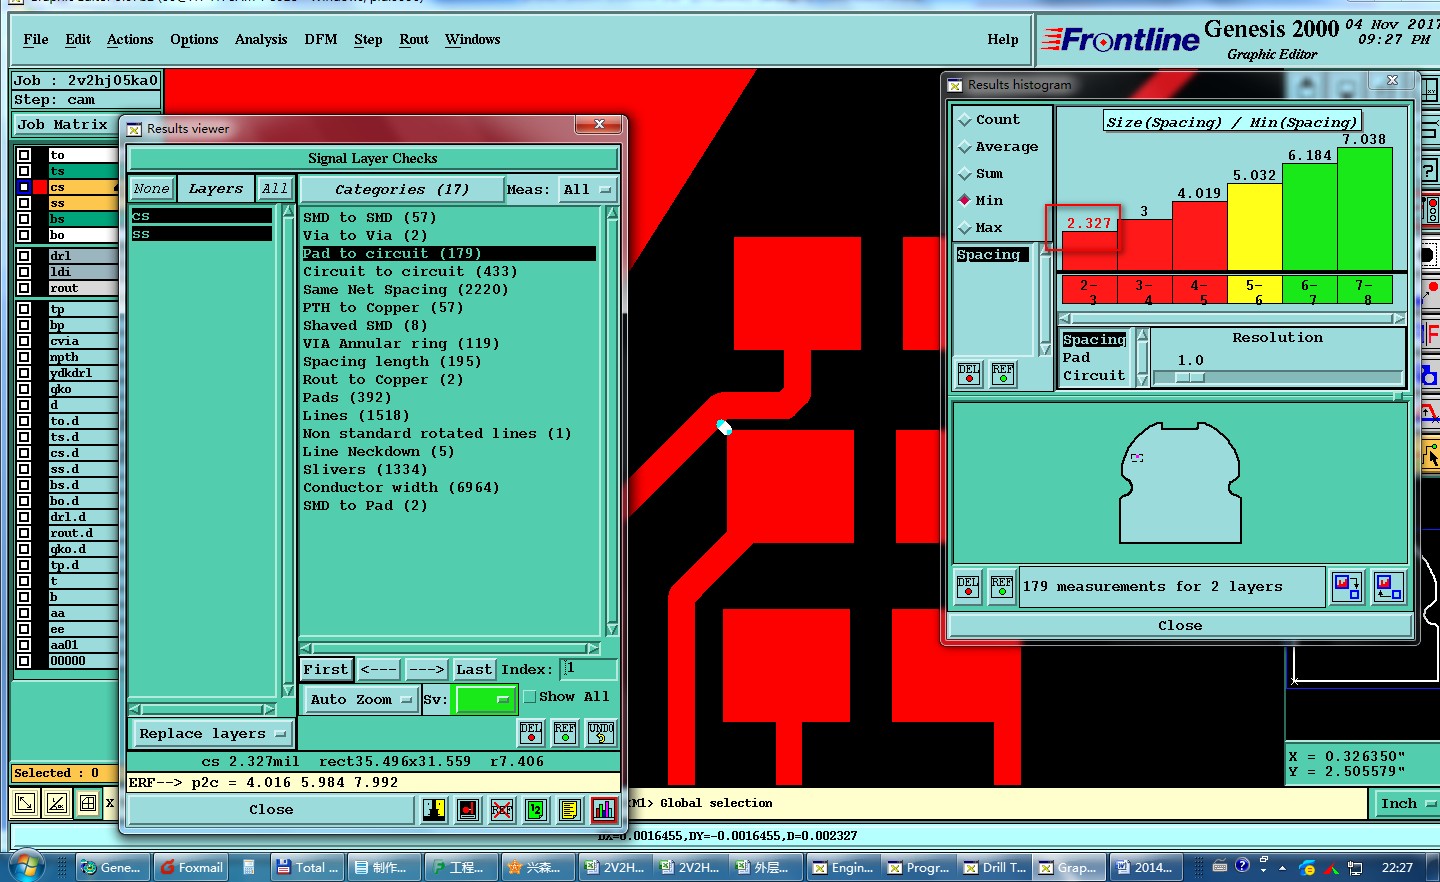1440x882 pixels.
Task: Close the Results histogram via Close button
Action: [1180, 625]
